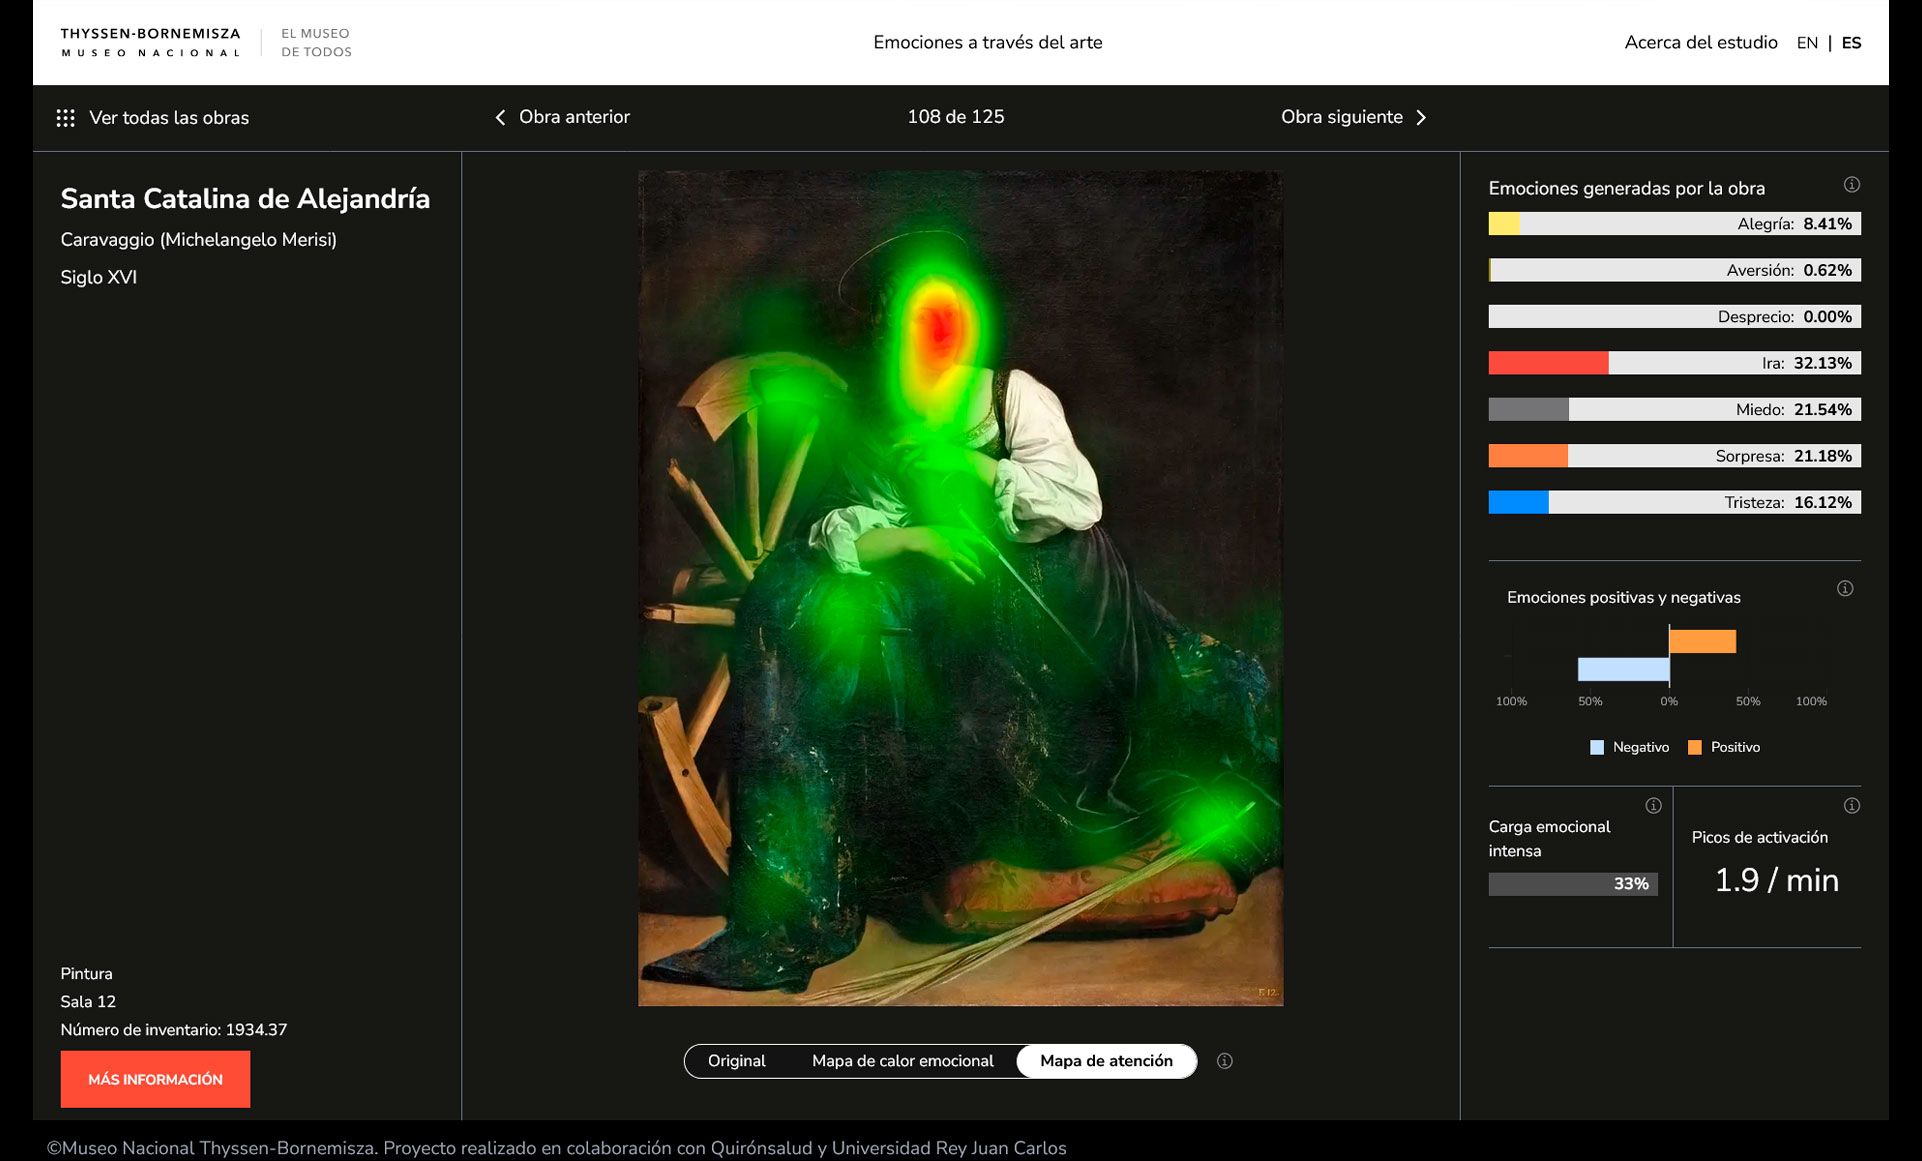
Task: Open info icon beside Emociones generadas por la obra
Action: coord(1852,185)
